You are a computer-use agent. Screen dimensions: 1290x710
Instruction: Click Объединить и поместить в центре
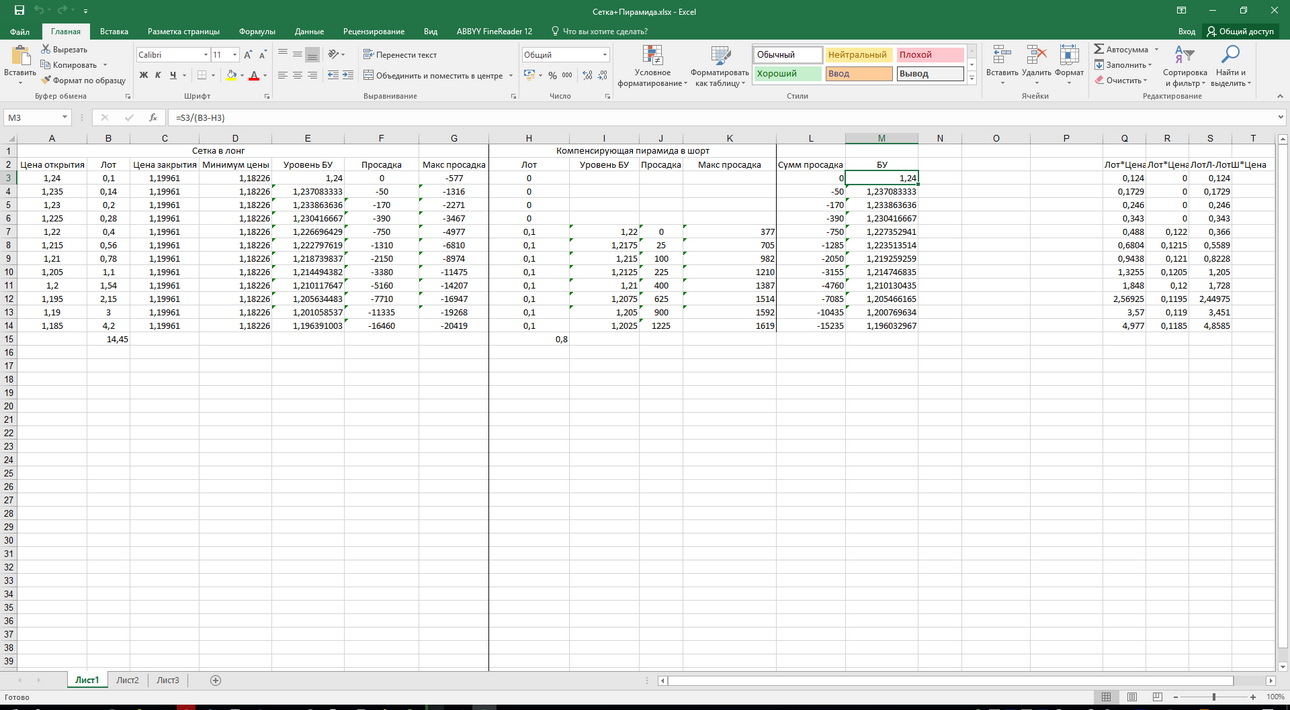tap(433, 75)
